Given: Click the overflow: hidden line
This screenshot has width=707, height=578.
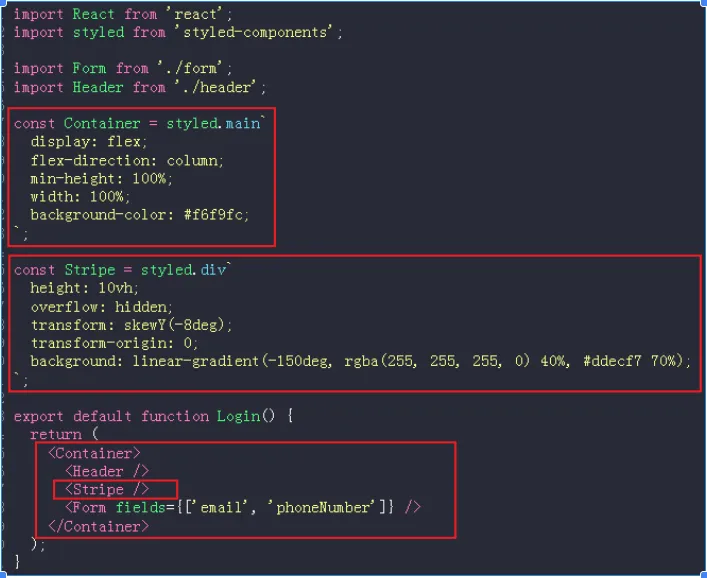Looking at the screenshot, I should (101, 306).
